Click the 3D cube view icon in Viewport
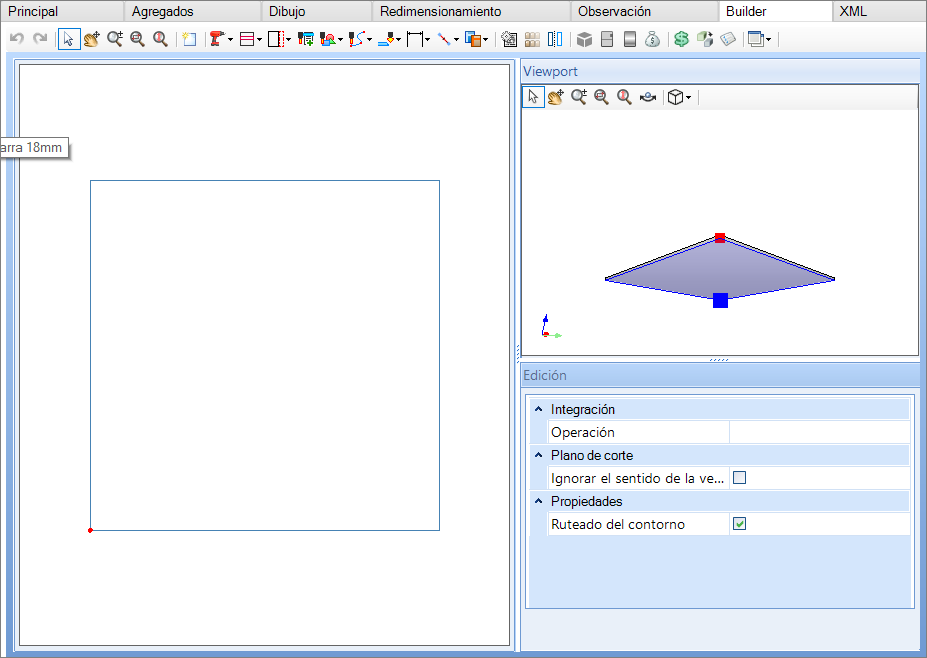 [x=675, y=97]
